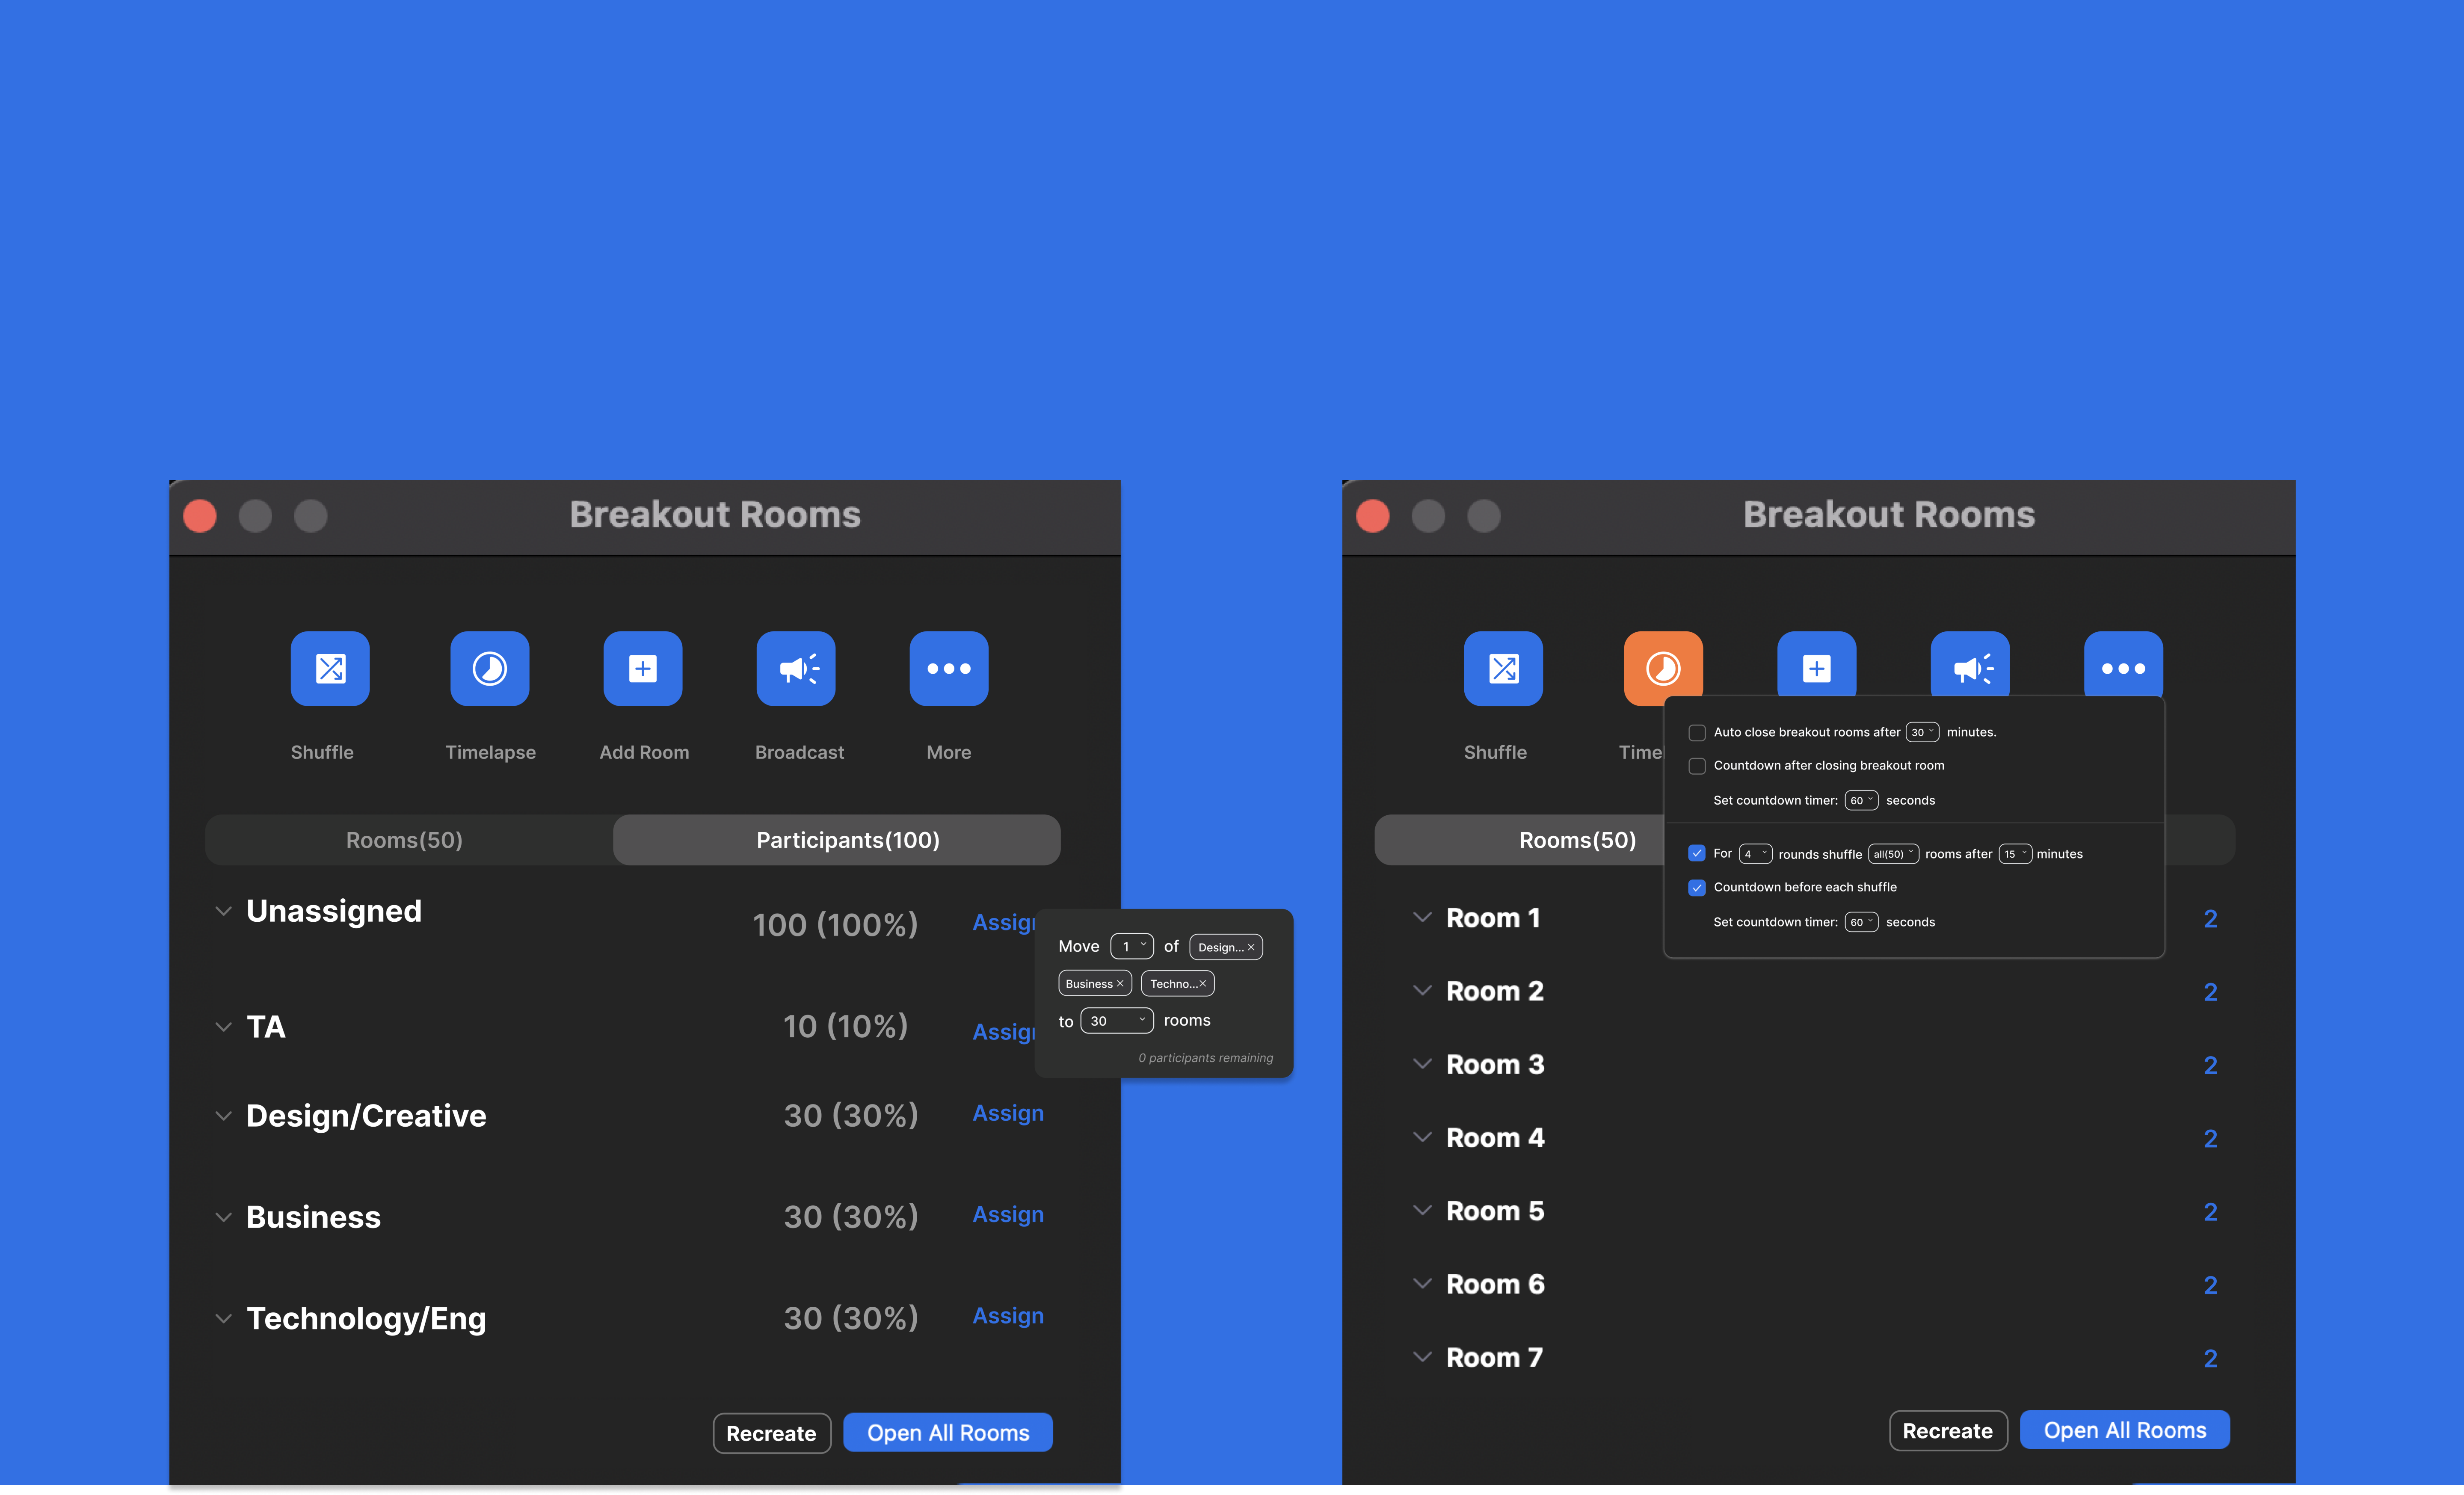This screenshot has height=1495, width=2464.
Task: Open the More options icon in left window
Action: (948, 668)
